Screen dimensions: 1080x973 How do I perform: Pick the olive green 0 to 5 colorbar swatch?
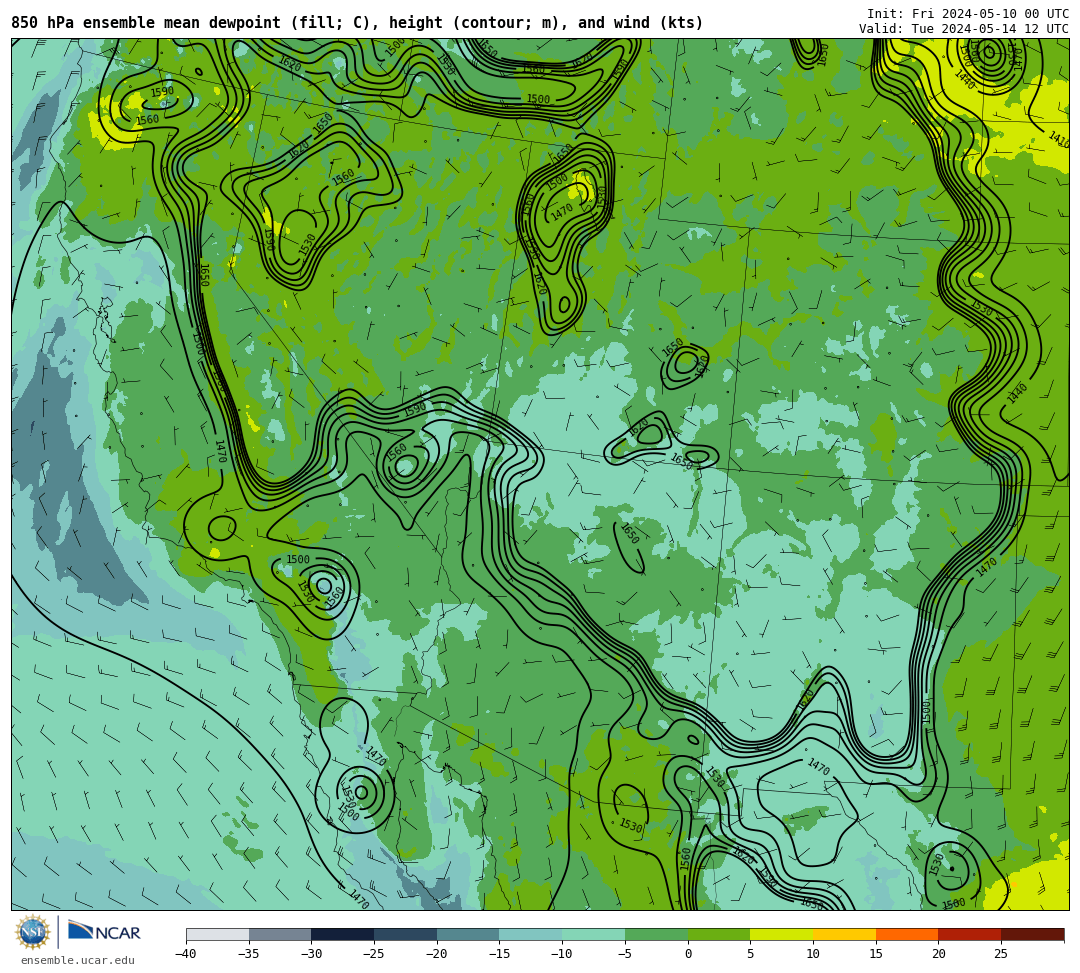tap(719, 934)
